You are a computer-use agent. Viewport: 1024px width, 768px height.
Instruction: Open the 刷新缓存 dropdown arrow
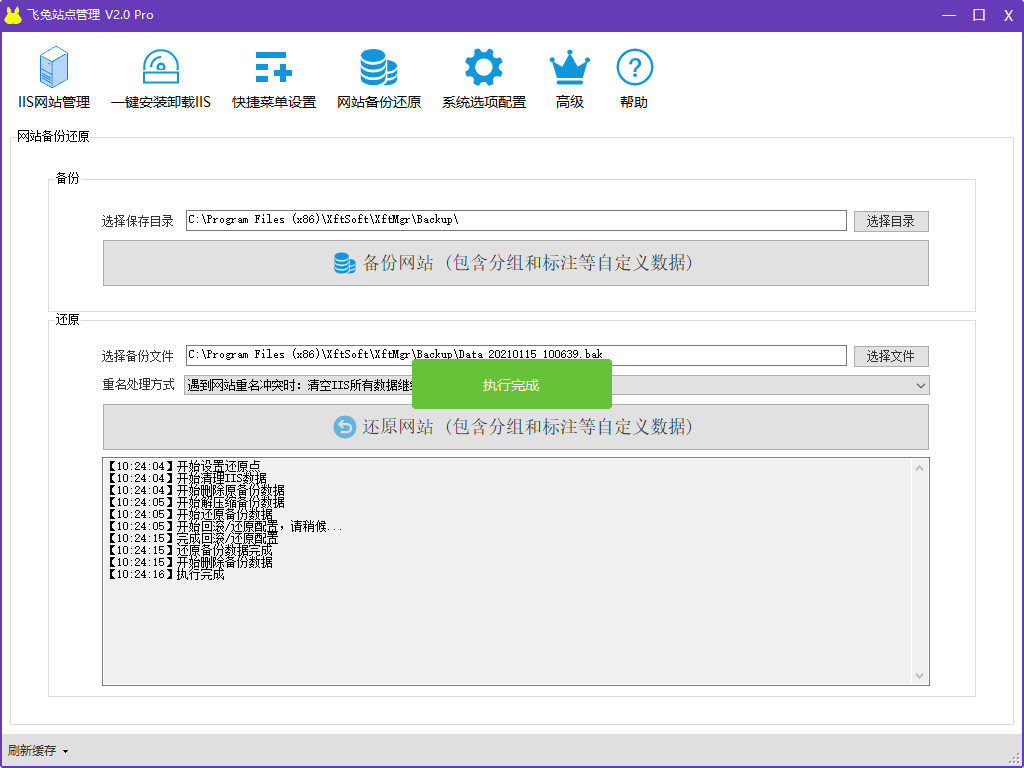point(65,751)
